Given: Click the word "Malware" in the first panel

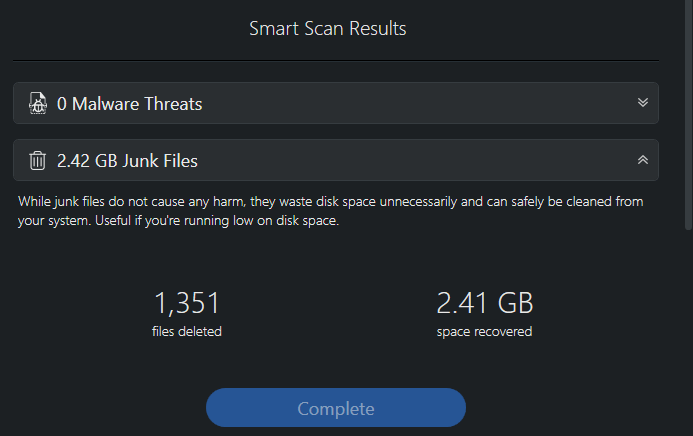Looking at the screenshot, I should click(x=106, y=104).
